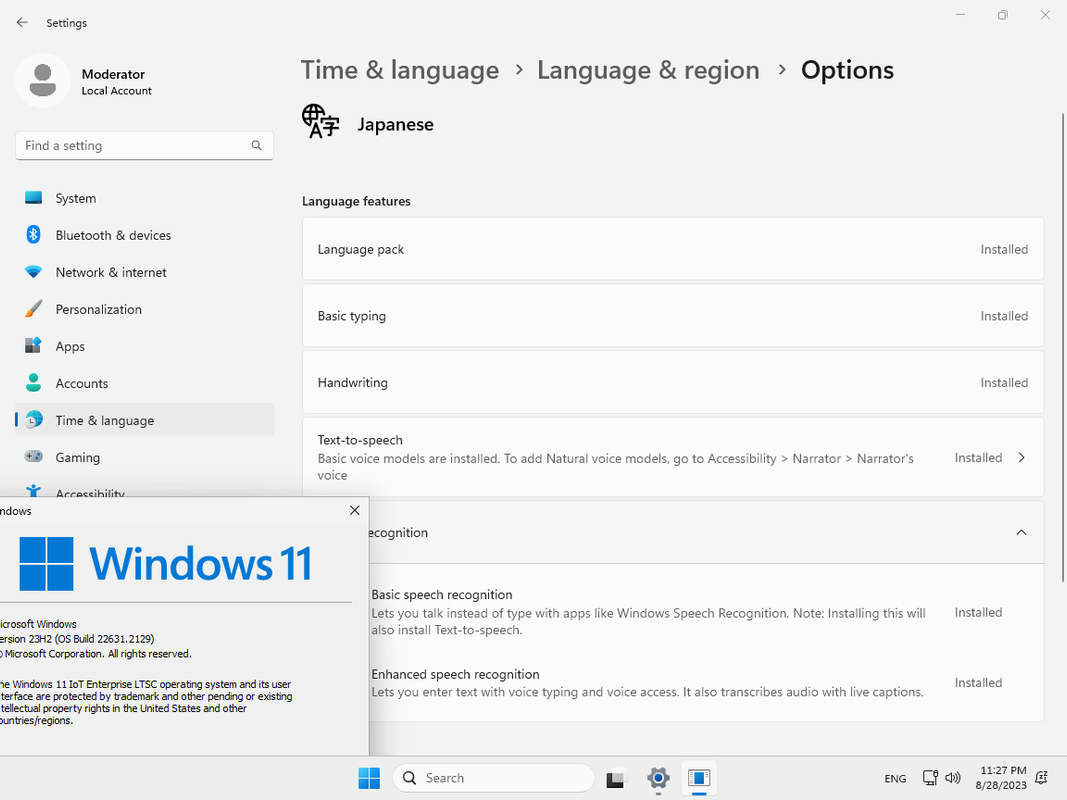Close the About Windows dialog
Screen dimensions: 1067x800
(355, 510)
